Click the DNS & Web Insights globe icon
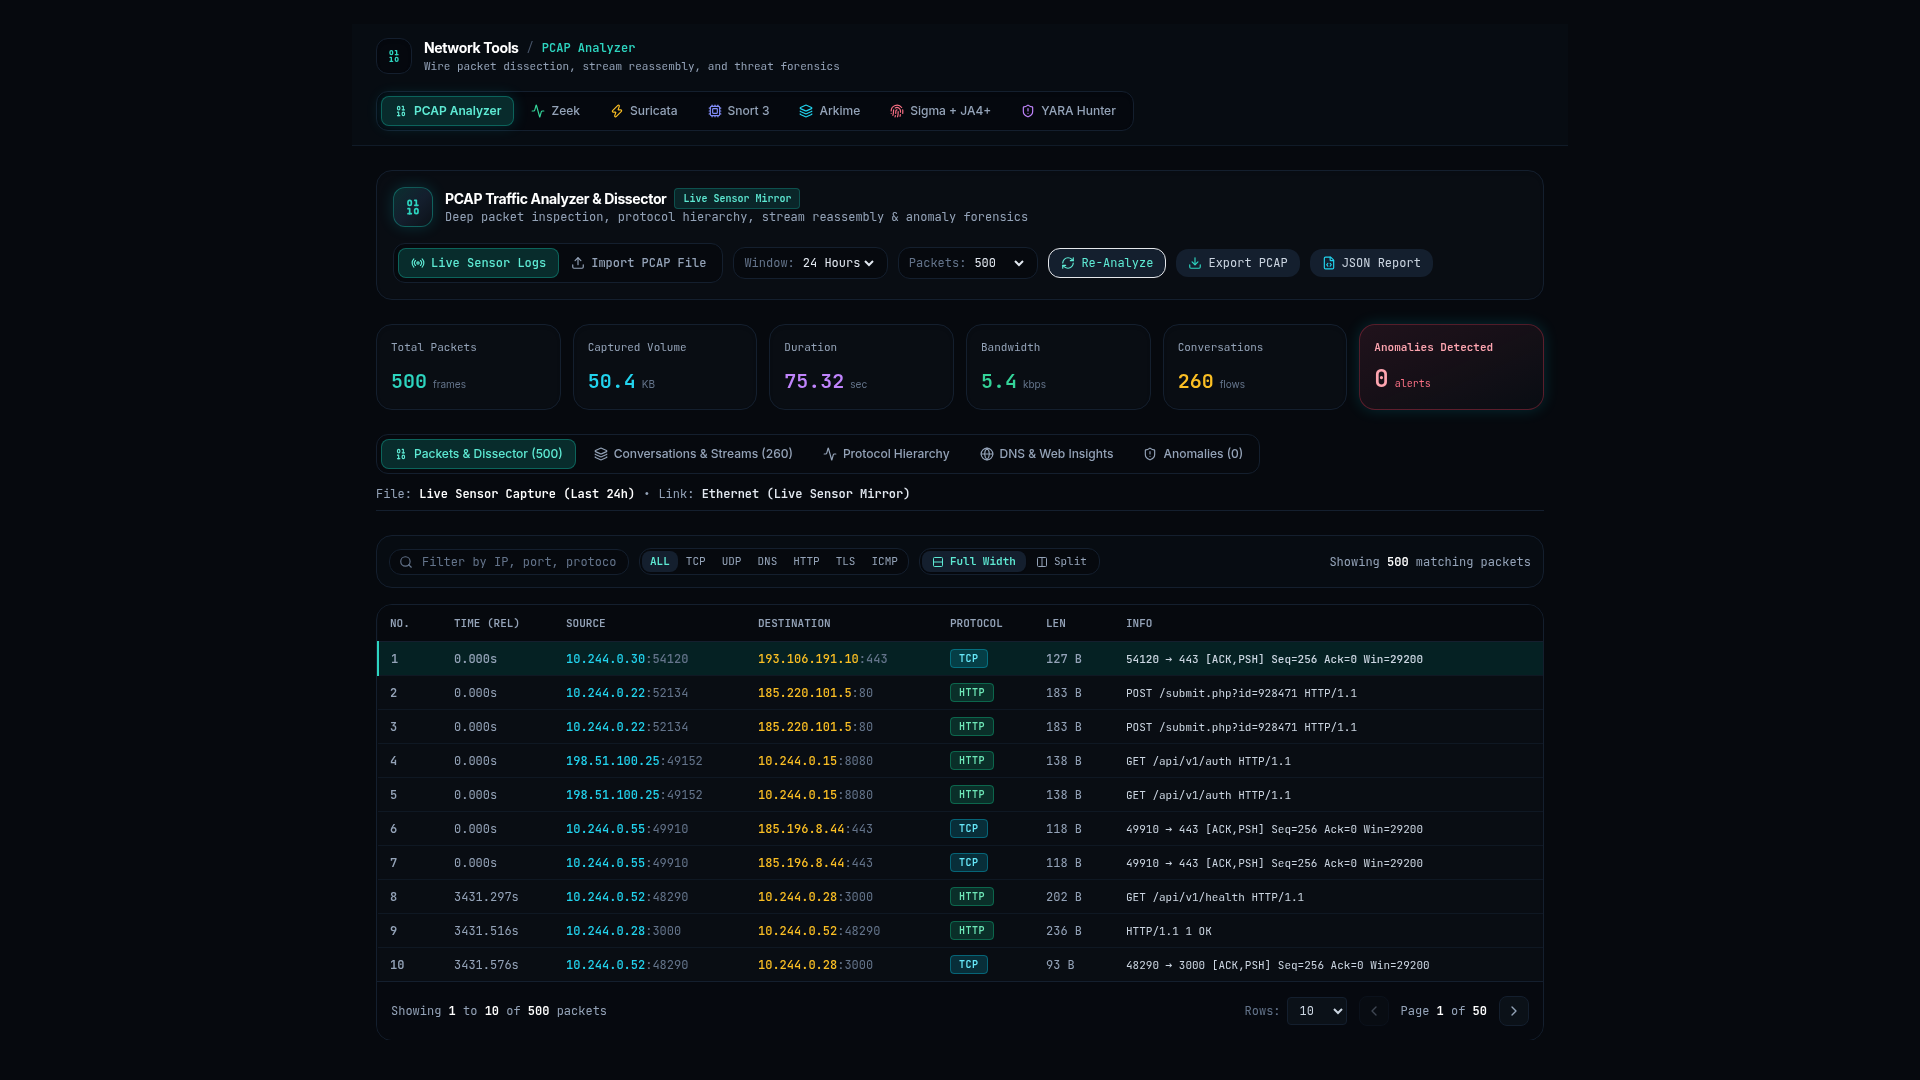Image resolution: width=1920 pixels, height=1080 pixels. pos(987,454)
